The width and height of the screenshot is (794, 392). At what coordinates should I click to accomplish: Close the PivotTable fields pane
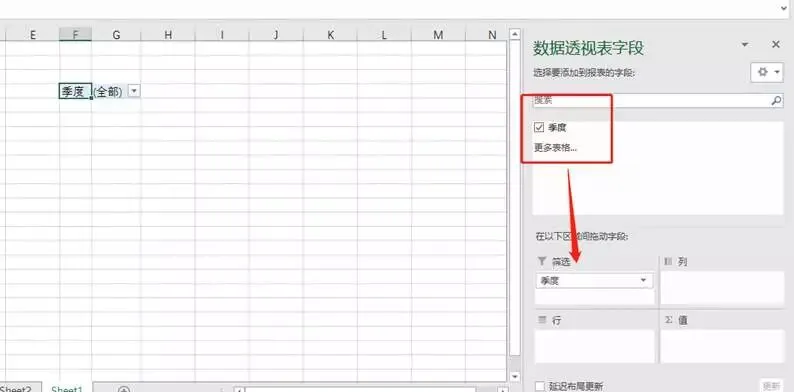(x=776, y=45)
